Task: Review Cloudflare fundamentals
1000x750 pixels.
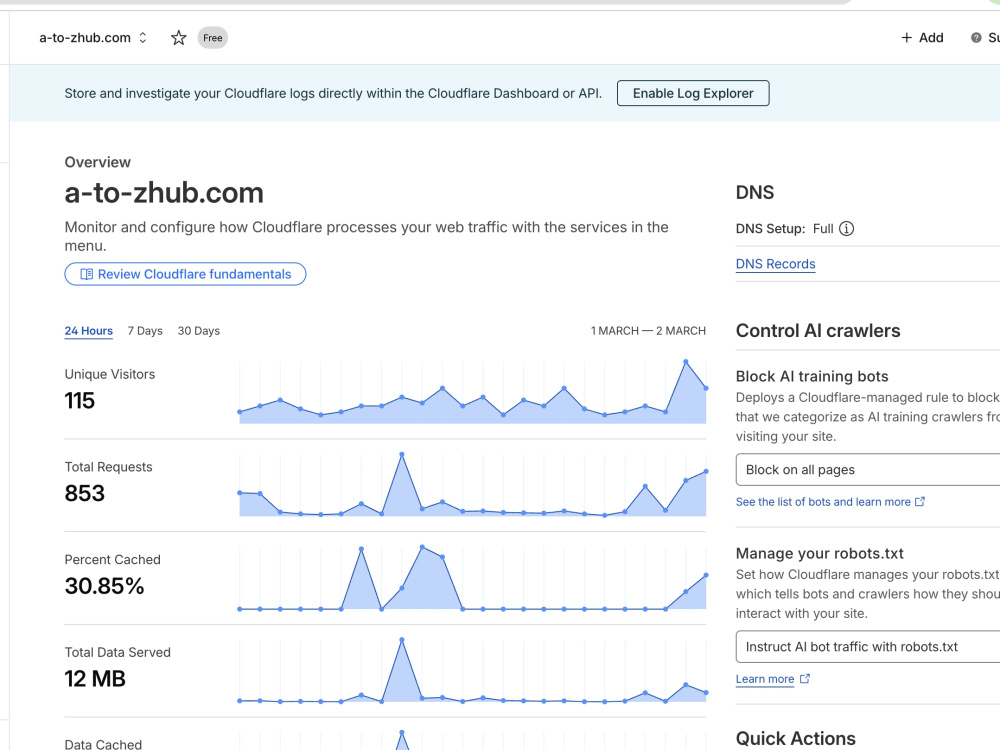Action: pos(185,274)
